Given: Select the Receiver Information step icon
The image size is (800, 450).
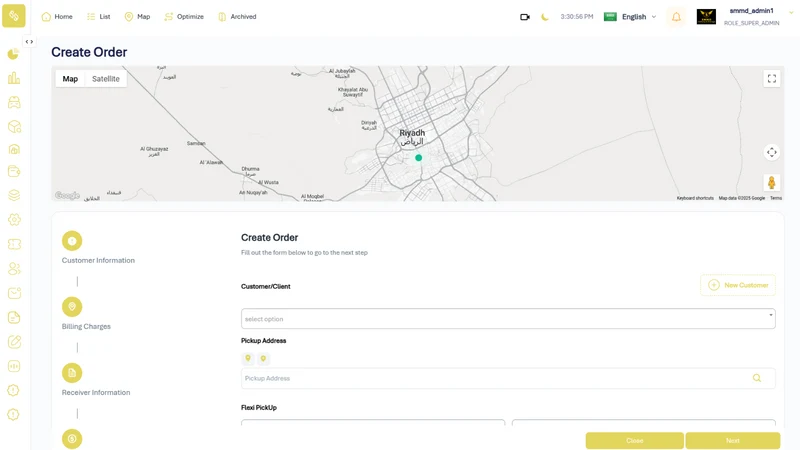Looking at the screenshot, I should click(72, 373).
